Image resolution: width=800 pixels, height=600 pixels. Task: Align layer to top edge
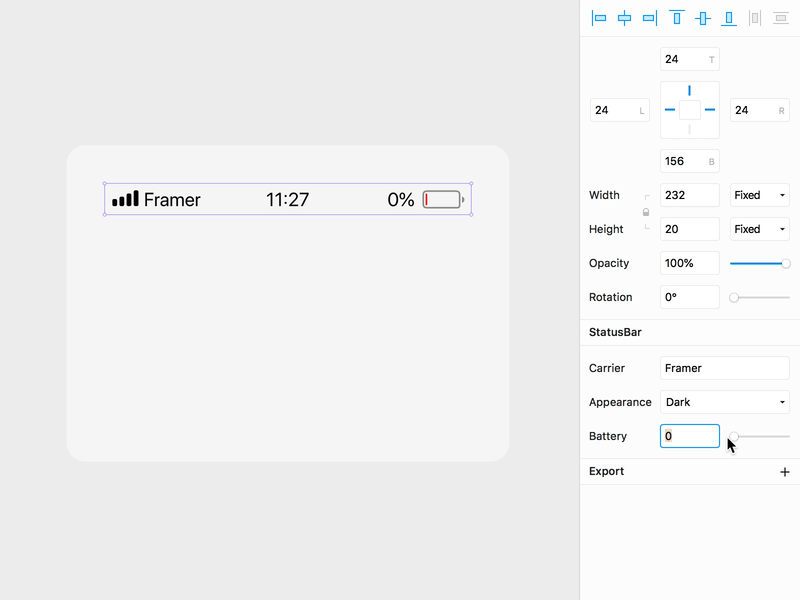pos(677,18)
